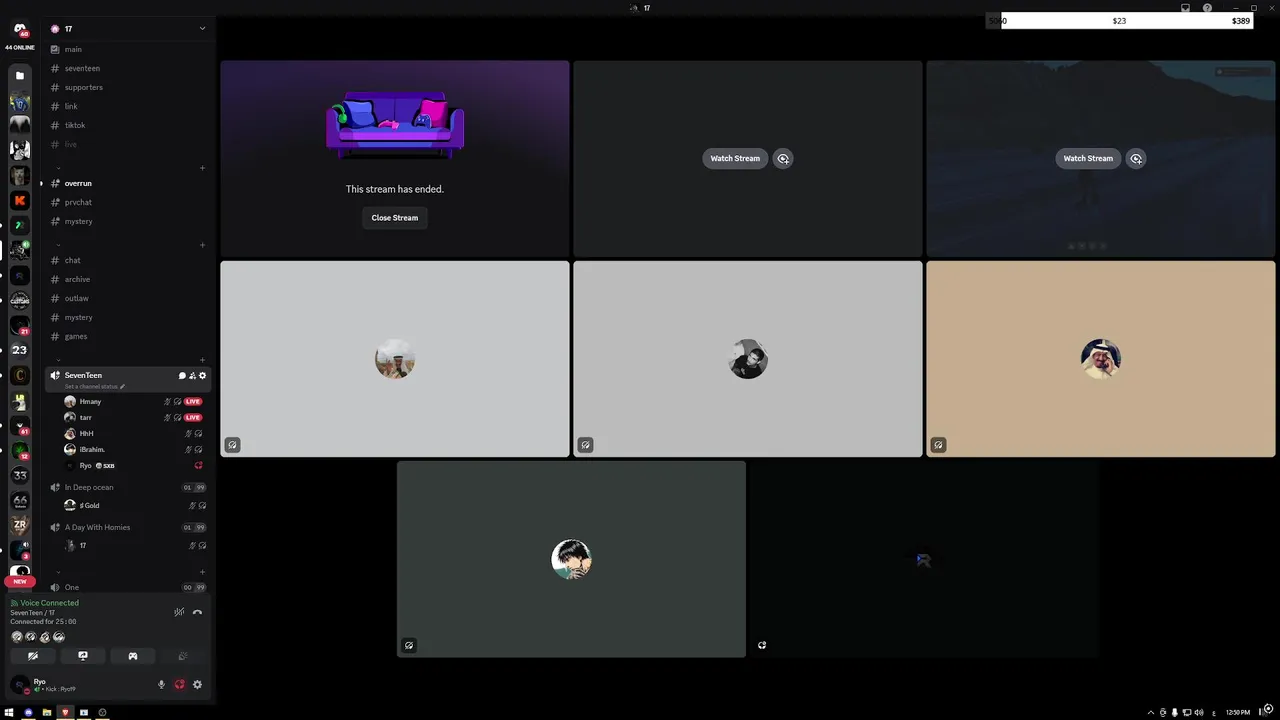The height and width of the screenshot is (720, 1280).
Task: Join the In Deep ocean voice channel
Action: pyautogui.click(x=129, y=487)
